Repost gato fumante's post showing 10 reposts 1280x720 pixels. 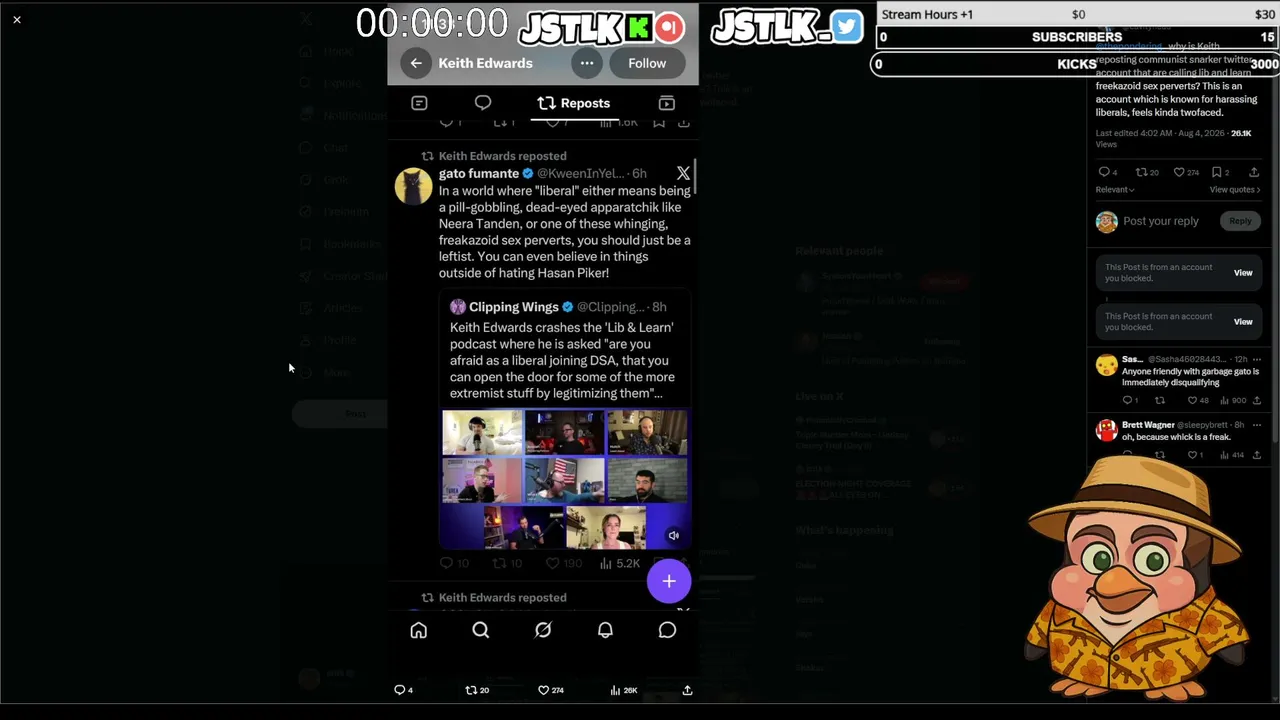[508, 563]
